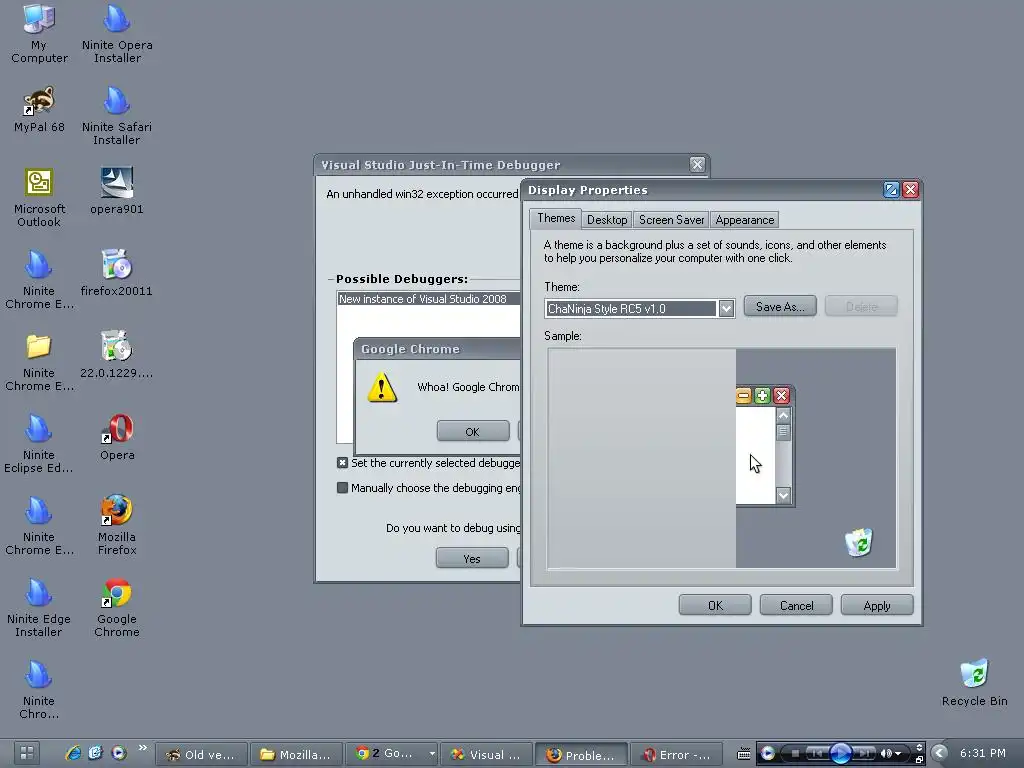The height and width of the screenshot is (768, 1024).
Task: Click the sample window scrollbar down arrow
Action: 783,496
